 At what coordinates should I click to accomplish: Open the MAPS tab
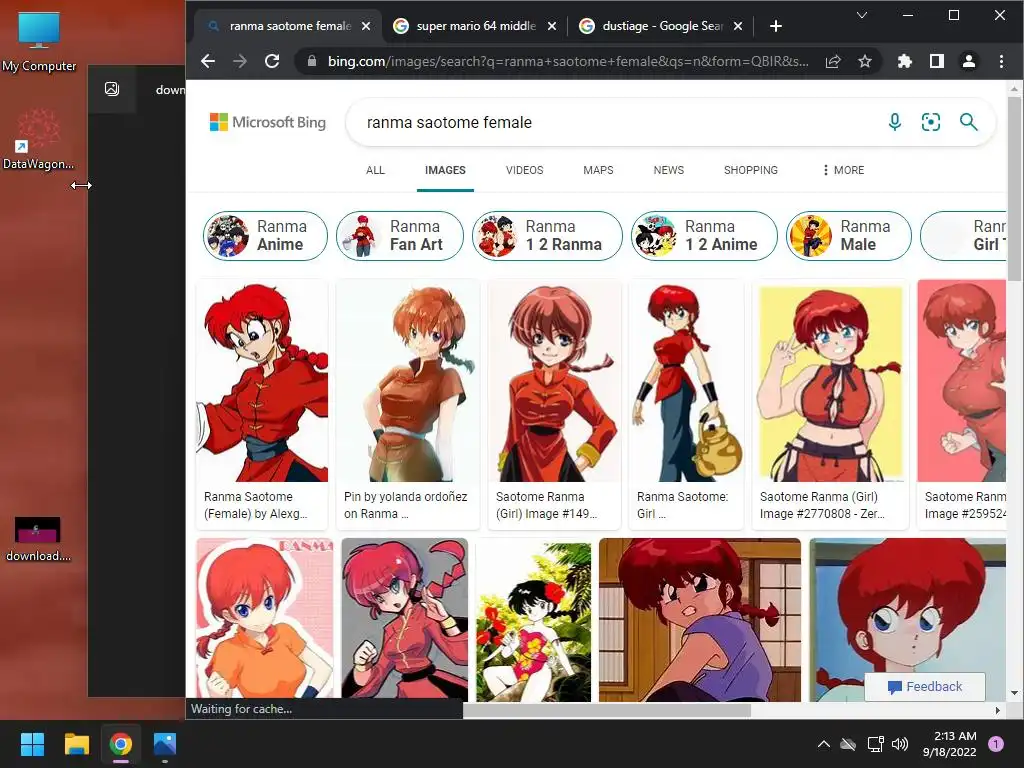coord(598,170)
